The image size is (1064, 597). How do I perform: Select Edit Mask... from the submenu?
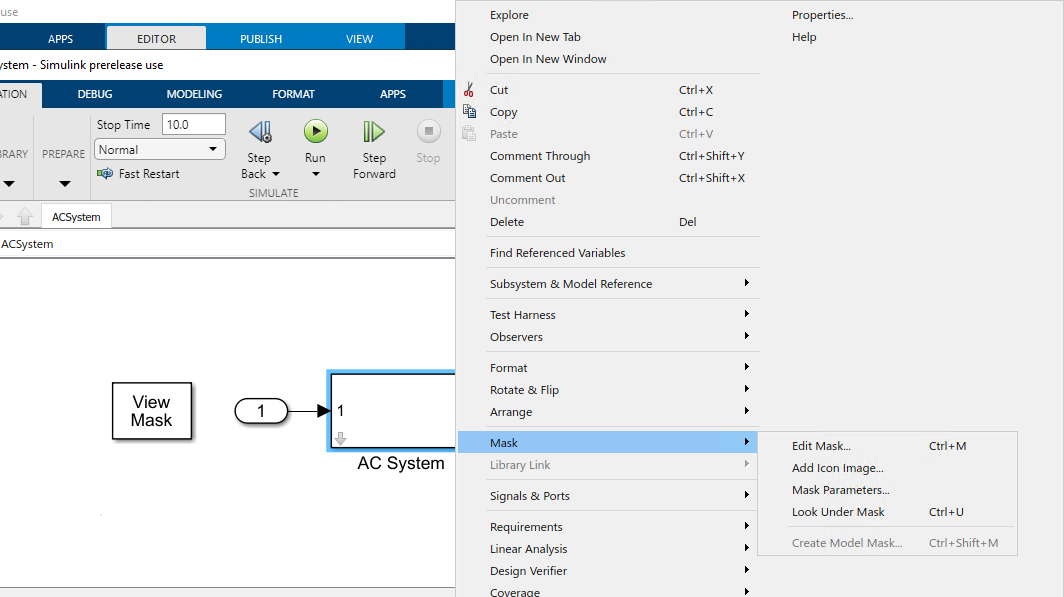pos(821,446)
